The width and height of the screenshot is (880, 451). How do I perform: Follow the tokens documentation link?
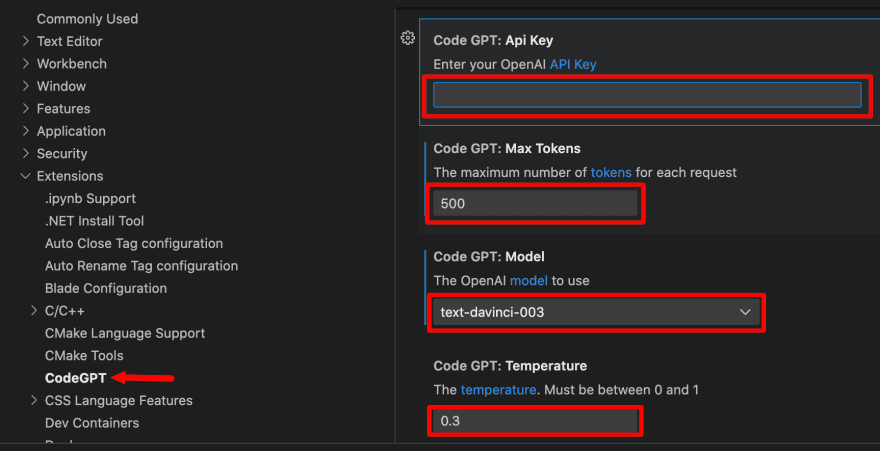point(611,172)
